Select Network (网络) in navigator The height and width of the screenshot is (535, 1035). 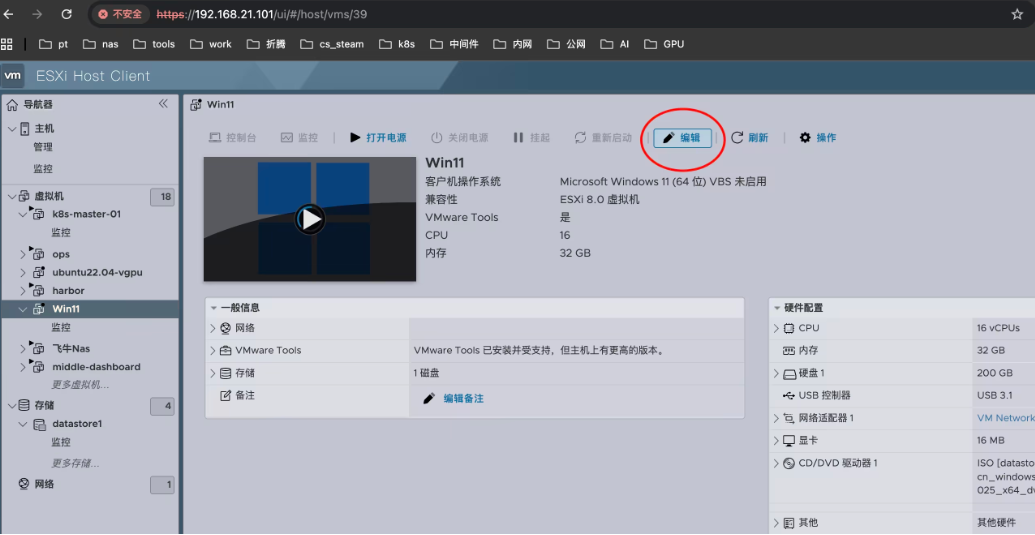[44, 484]
